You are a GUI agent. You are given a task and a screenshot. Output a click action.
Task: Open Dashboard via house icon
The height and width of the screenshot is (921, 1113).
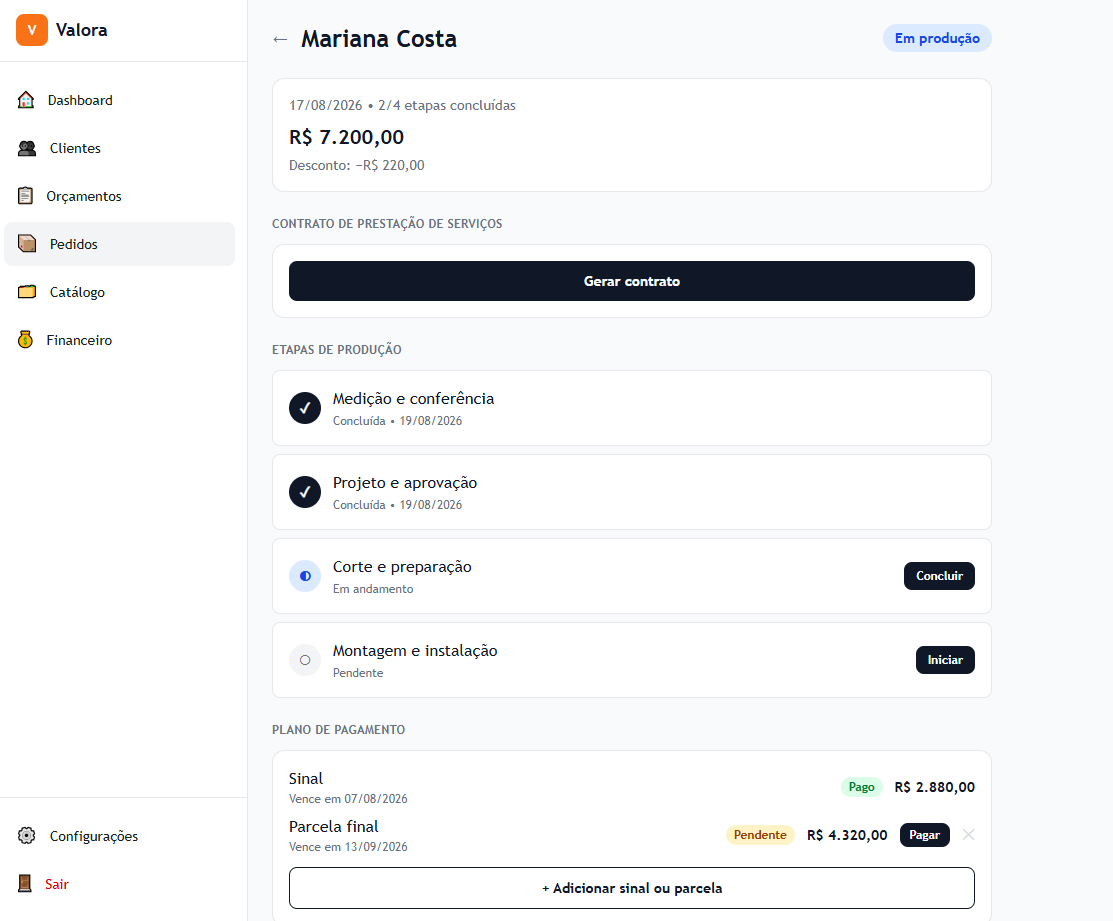[x=26, y=100]
